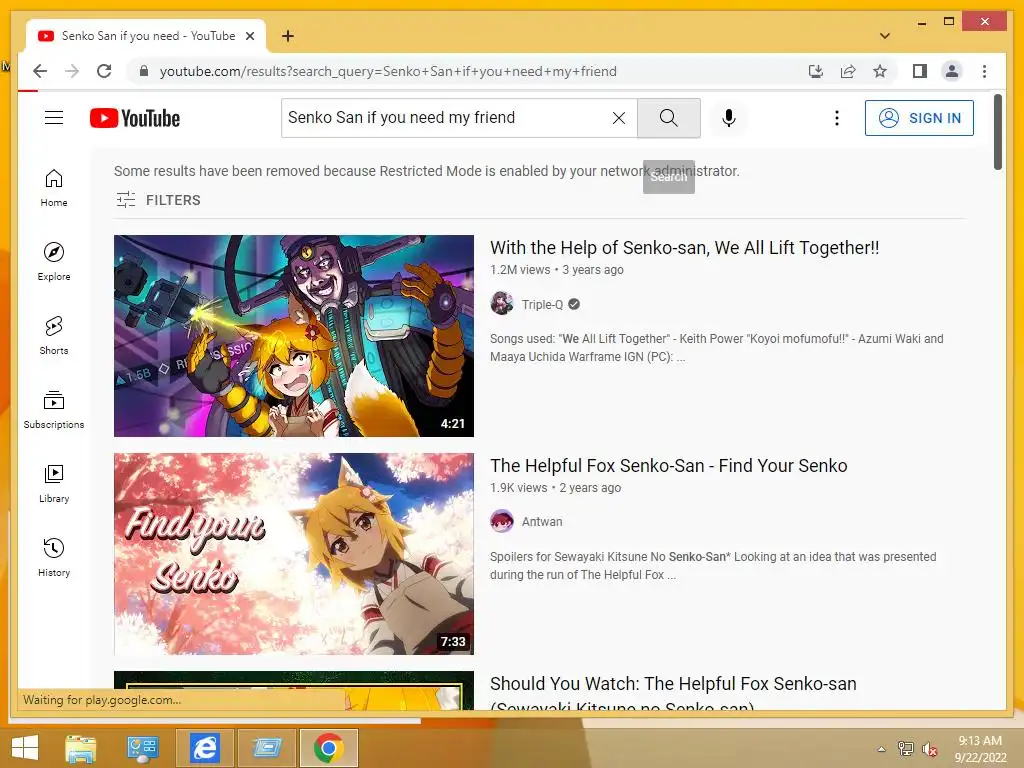Open the Windows Start button

[25, 748]
